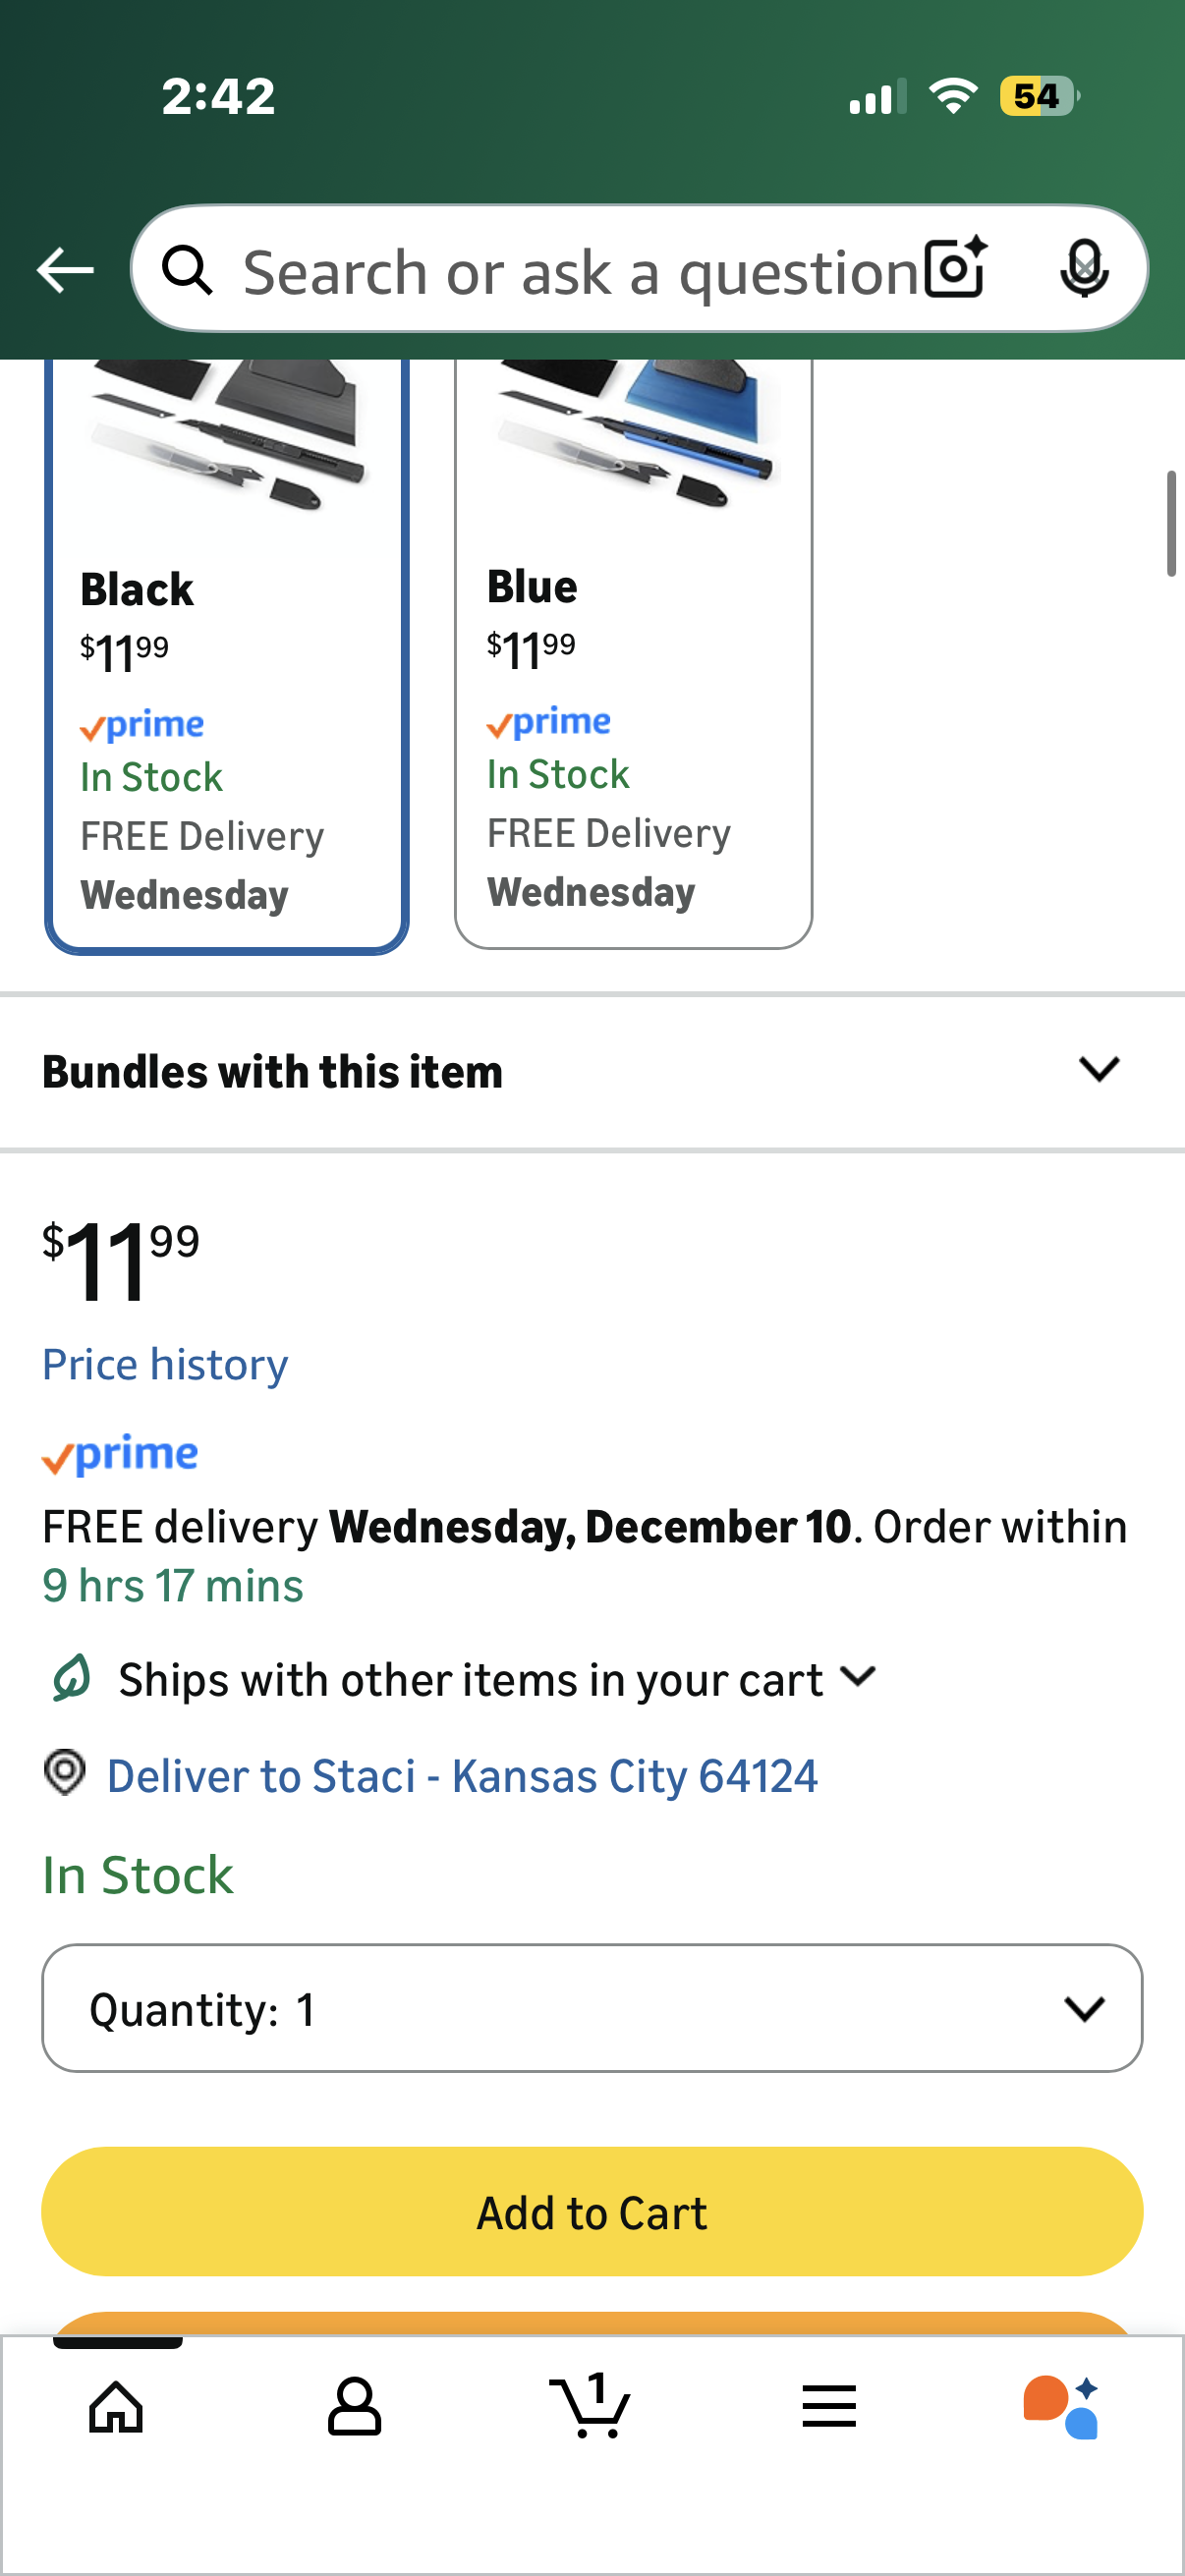This screenshot has height=2576, width=1185.
Task: Tap the camera lens search icon
Action: tap(955, 268)
